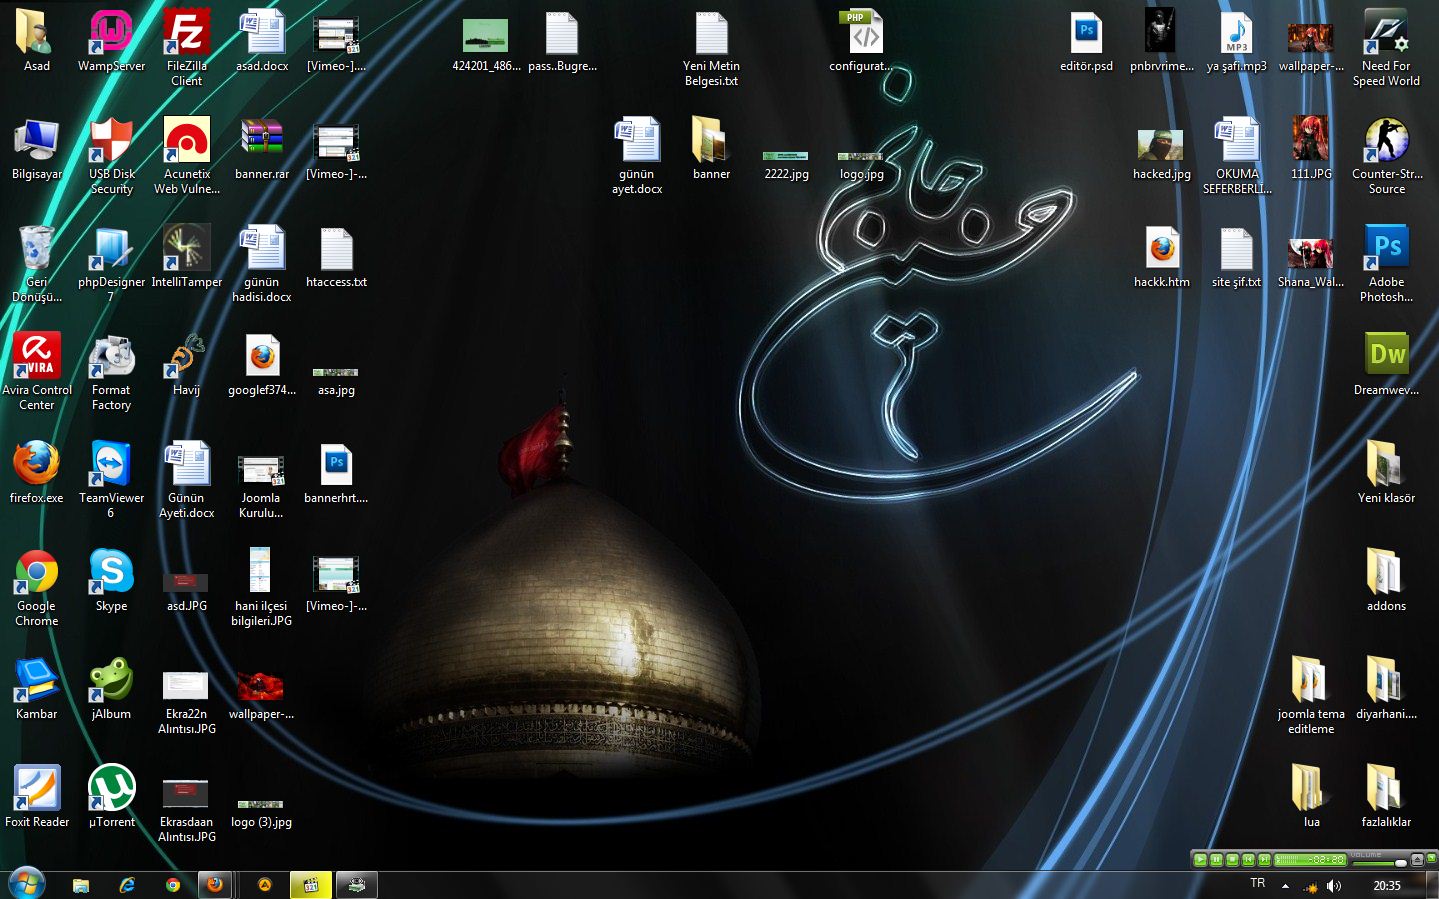Pause playback in the music widget
The image size is (1439, 899).
pos(1216,859)
